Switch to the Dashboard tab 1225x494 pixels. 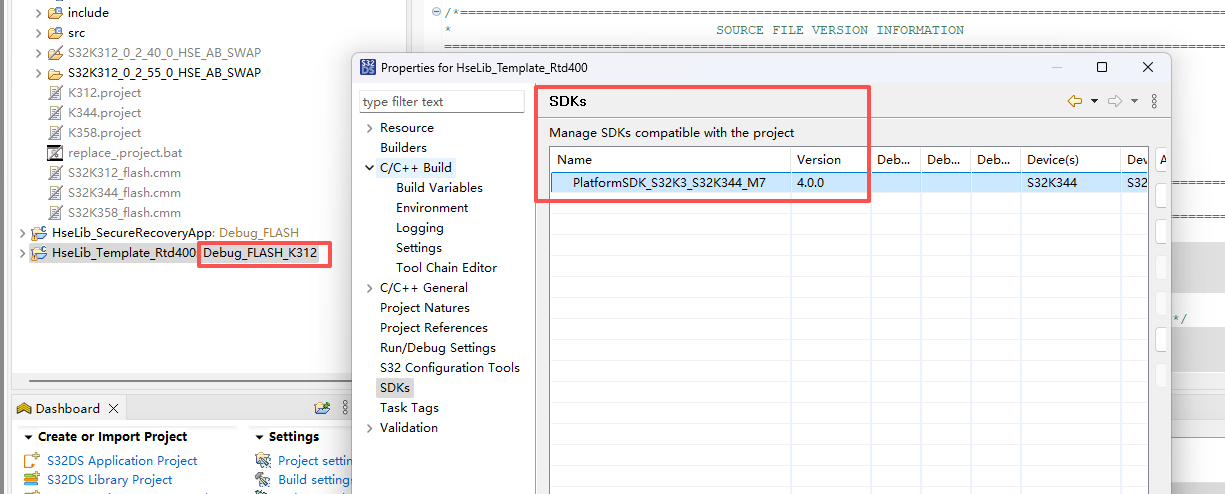(x=67, y=408)
